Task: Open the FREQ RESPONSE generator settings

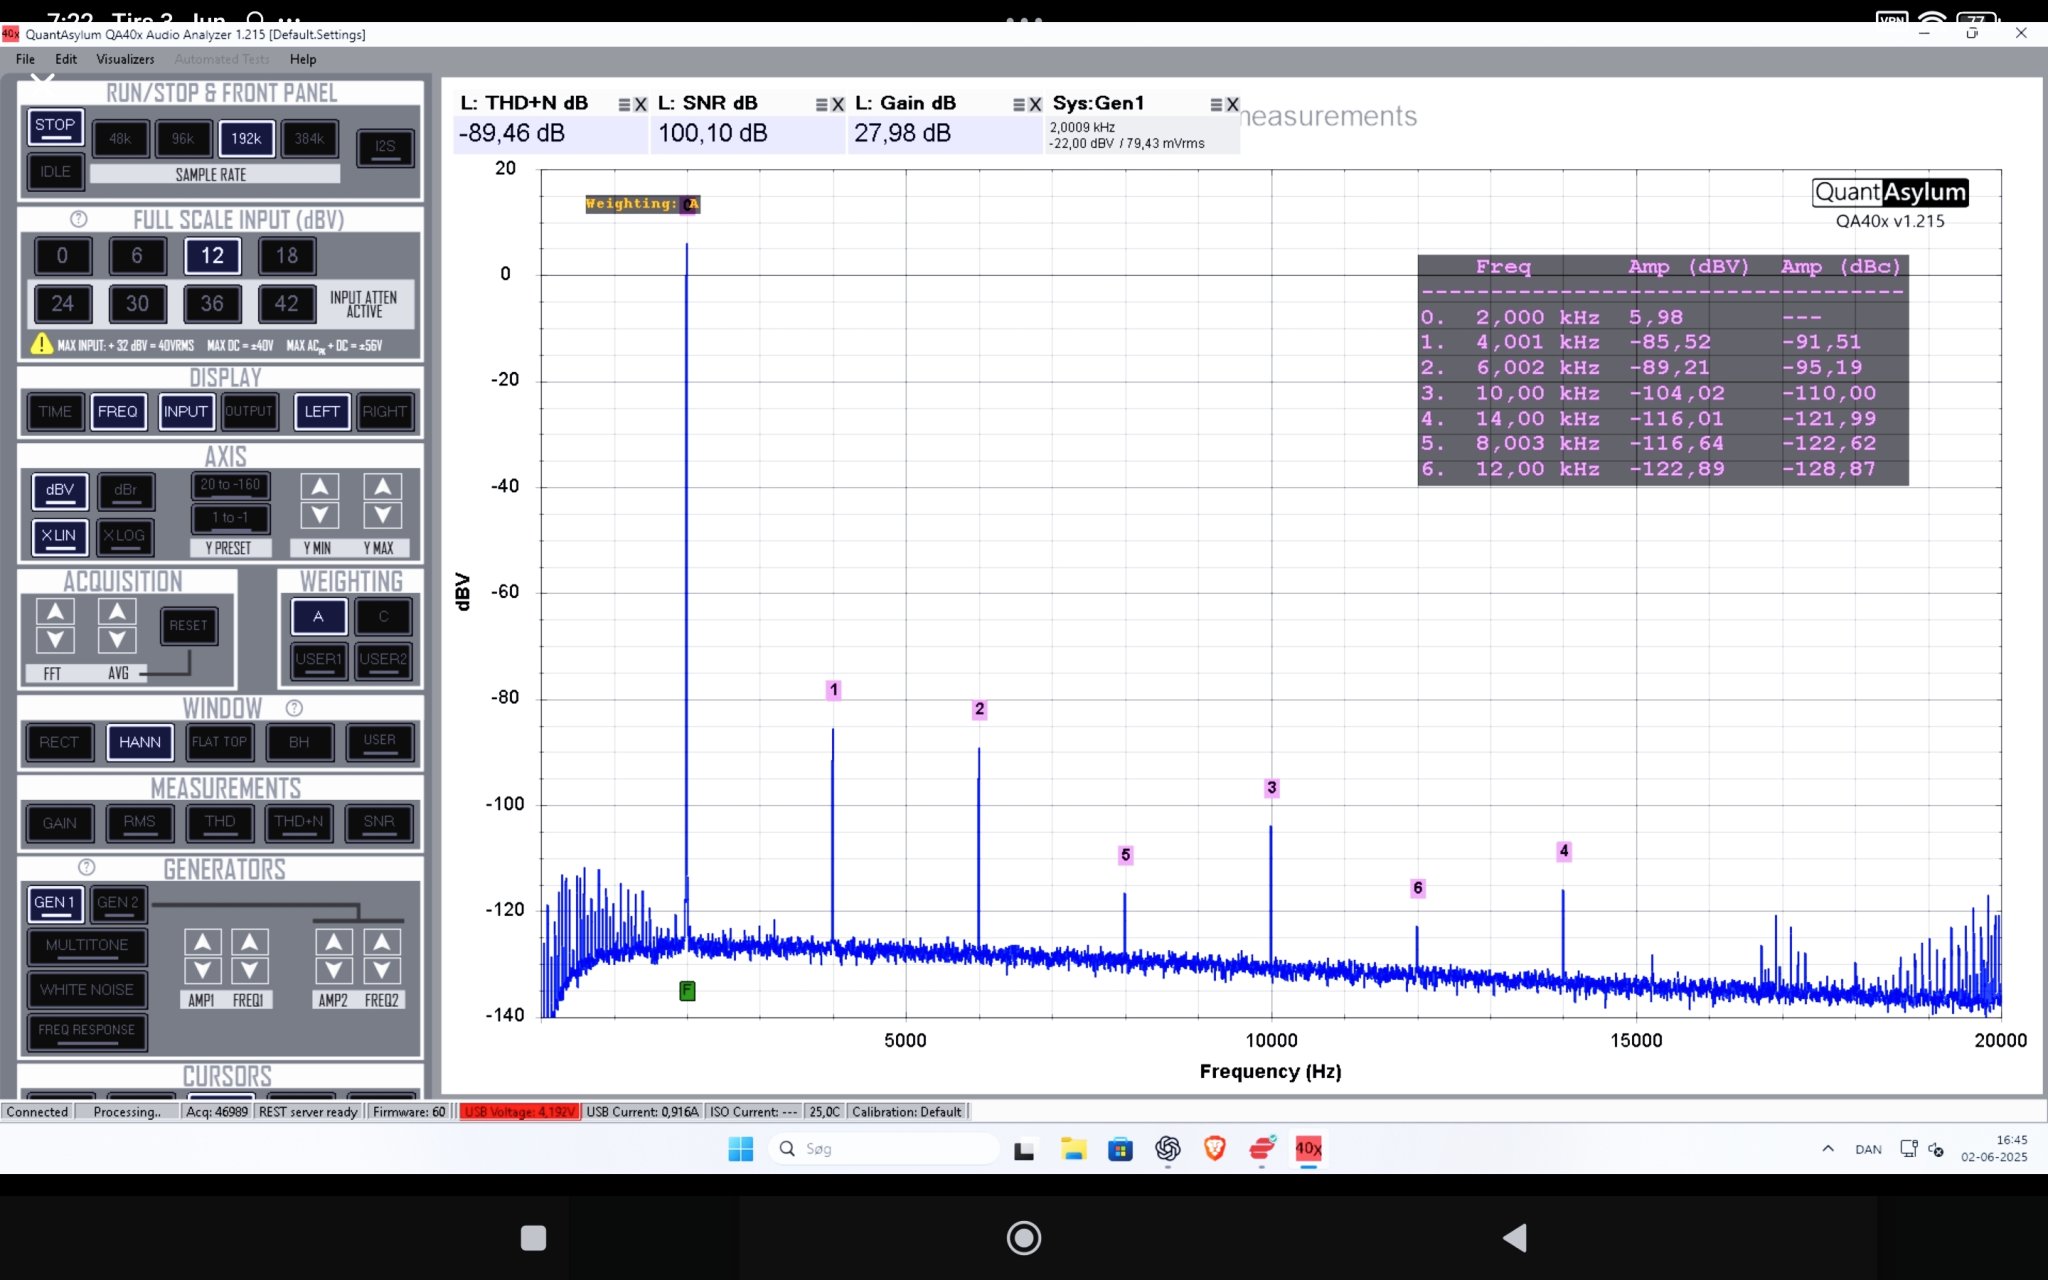Action: (x=87, y=1031)
